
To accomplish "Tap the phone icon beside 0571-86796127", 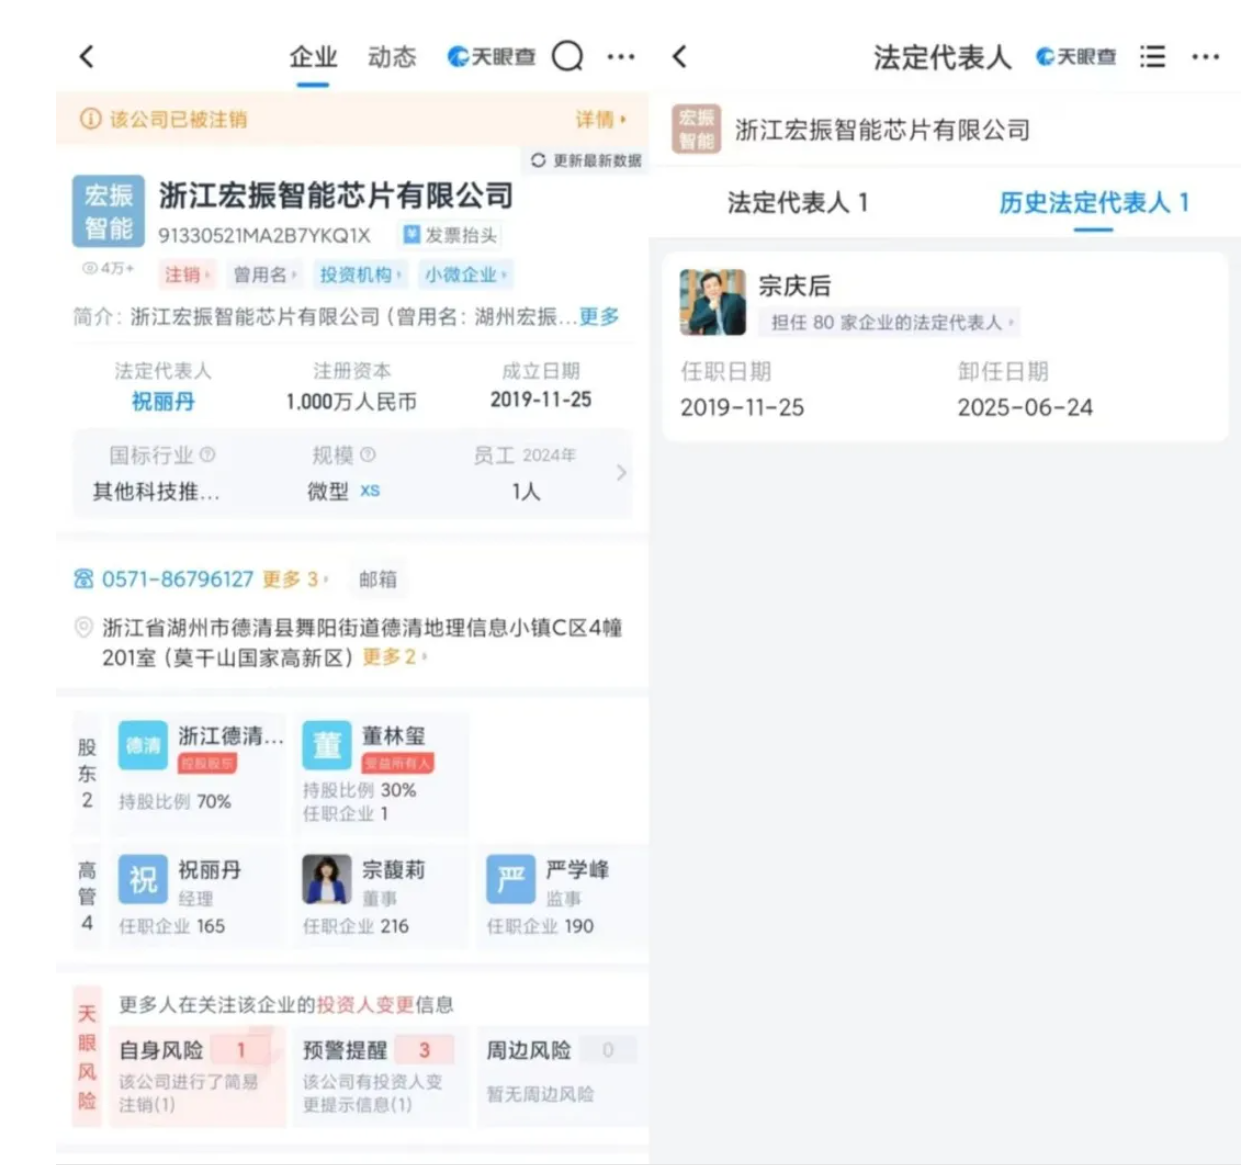I will click(84, 579).
